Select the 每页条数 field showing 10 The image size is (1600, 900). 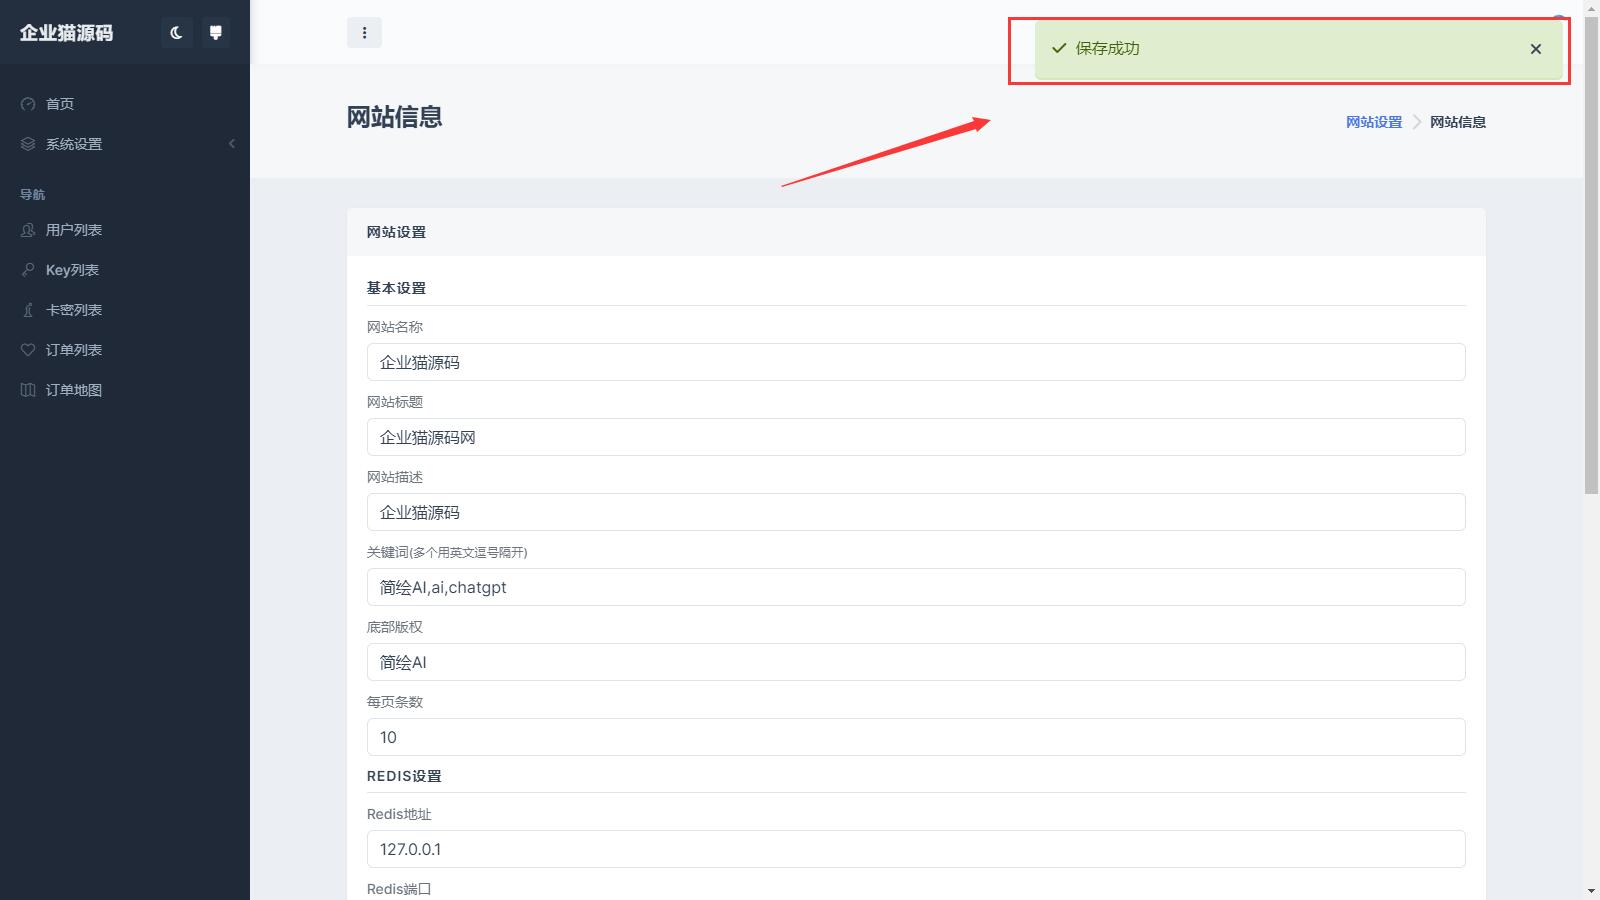pyautogui.click(x=915, y=737)
